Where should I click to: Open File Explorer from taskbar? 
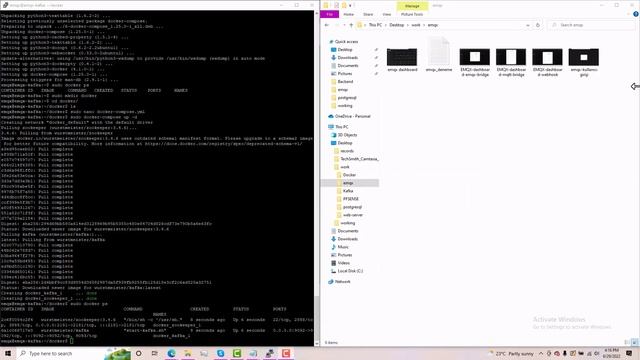click(188, 353)
